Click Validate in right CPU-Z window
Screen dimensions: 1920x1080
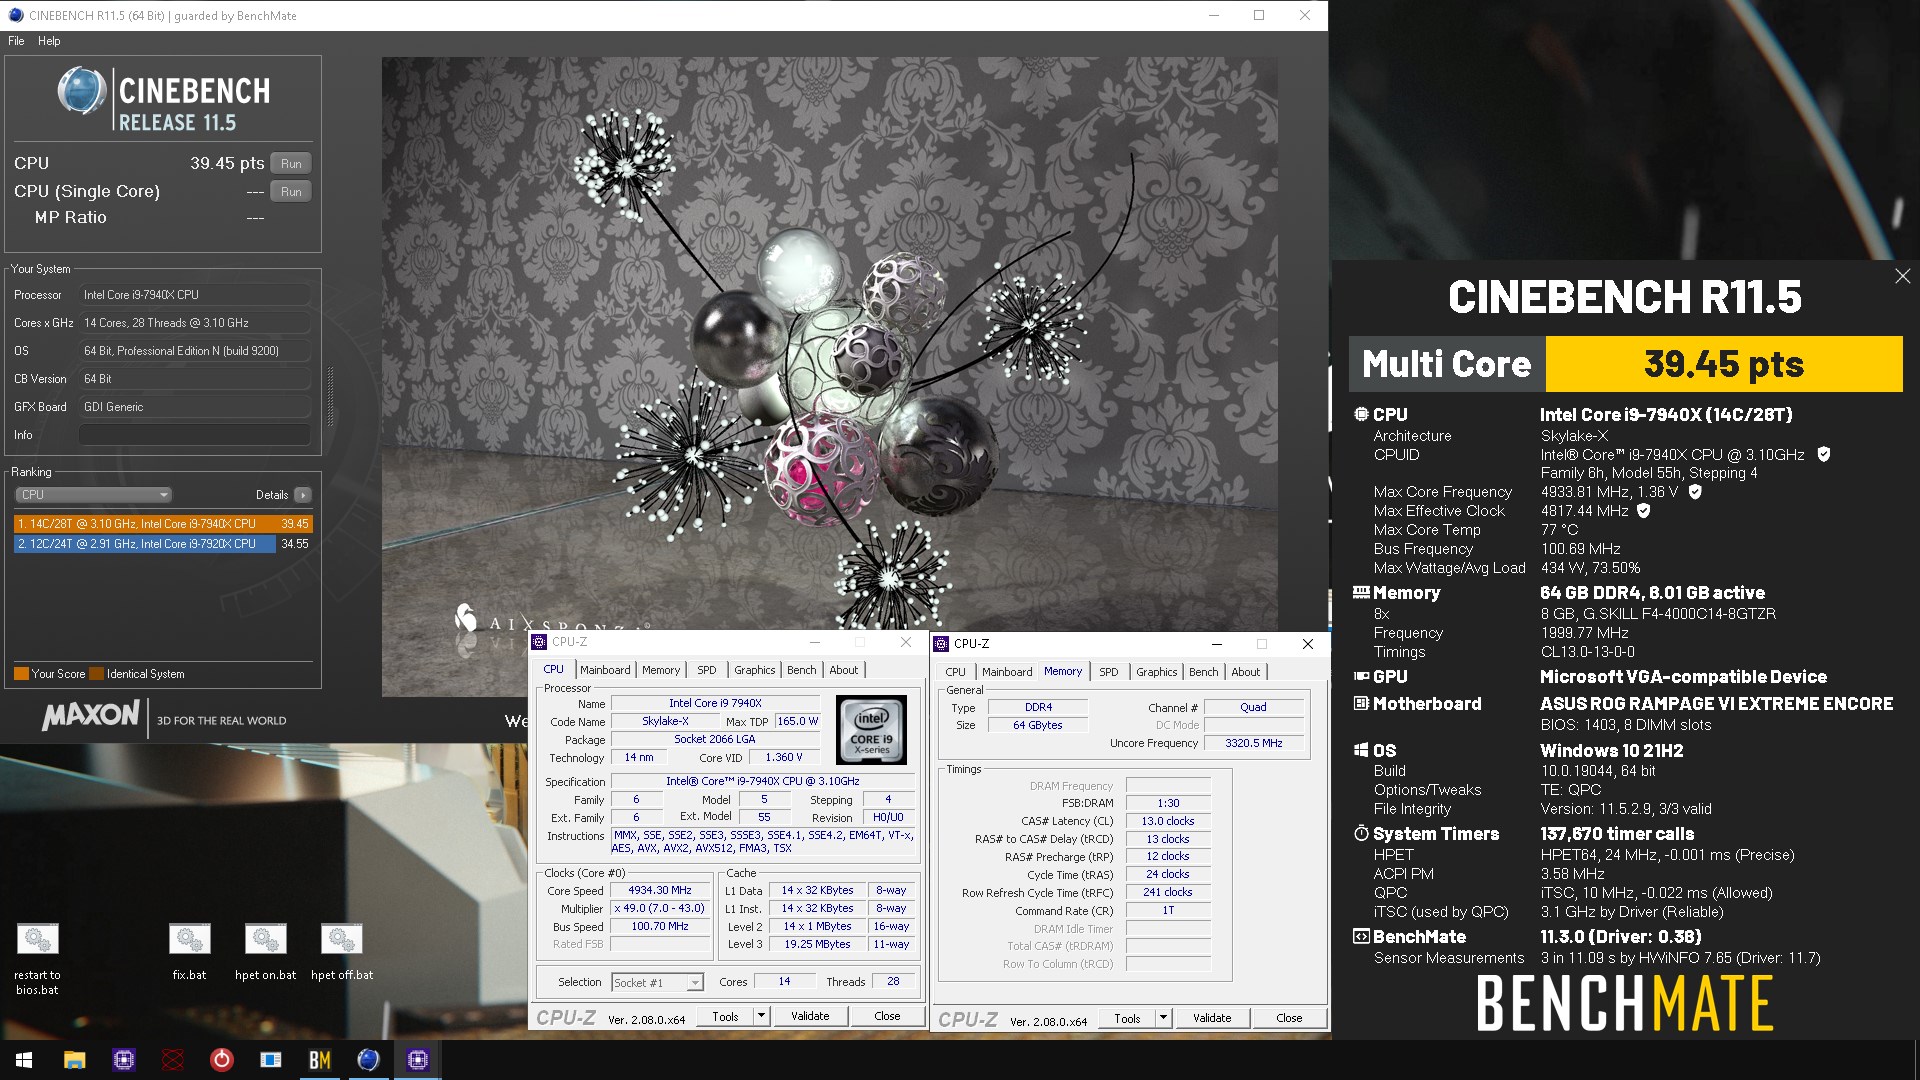[1212, 1018]
